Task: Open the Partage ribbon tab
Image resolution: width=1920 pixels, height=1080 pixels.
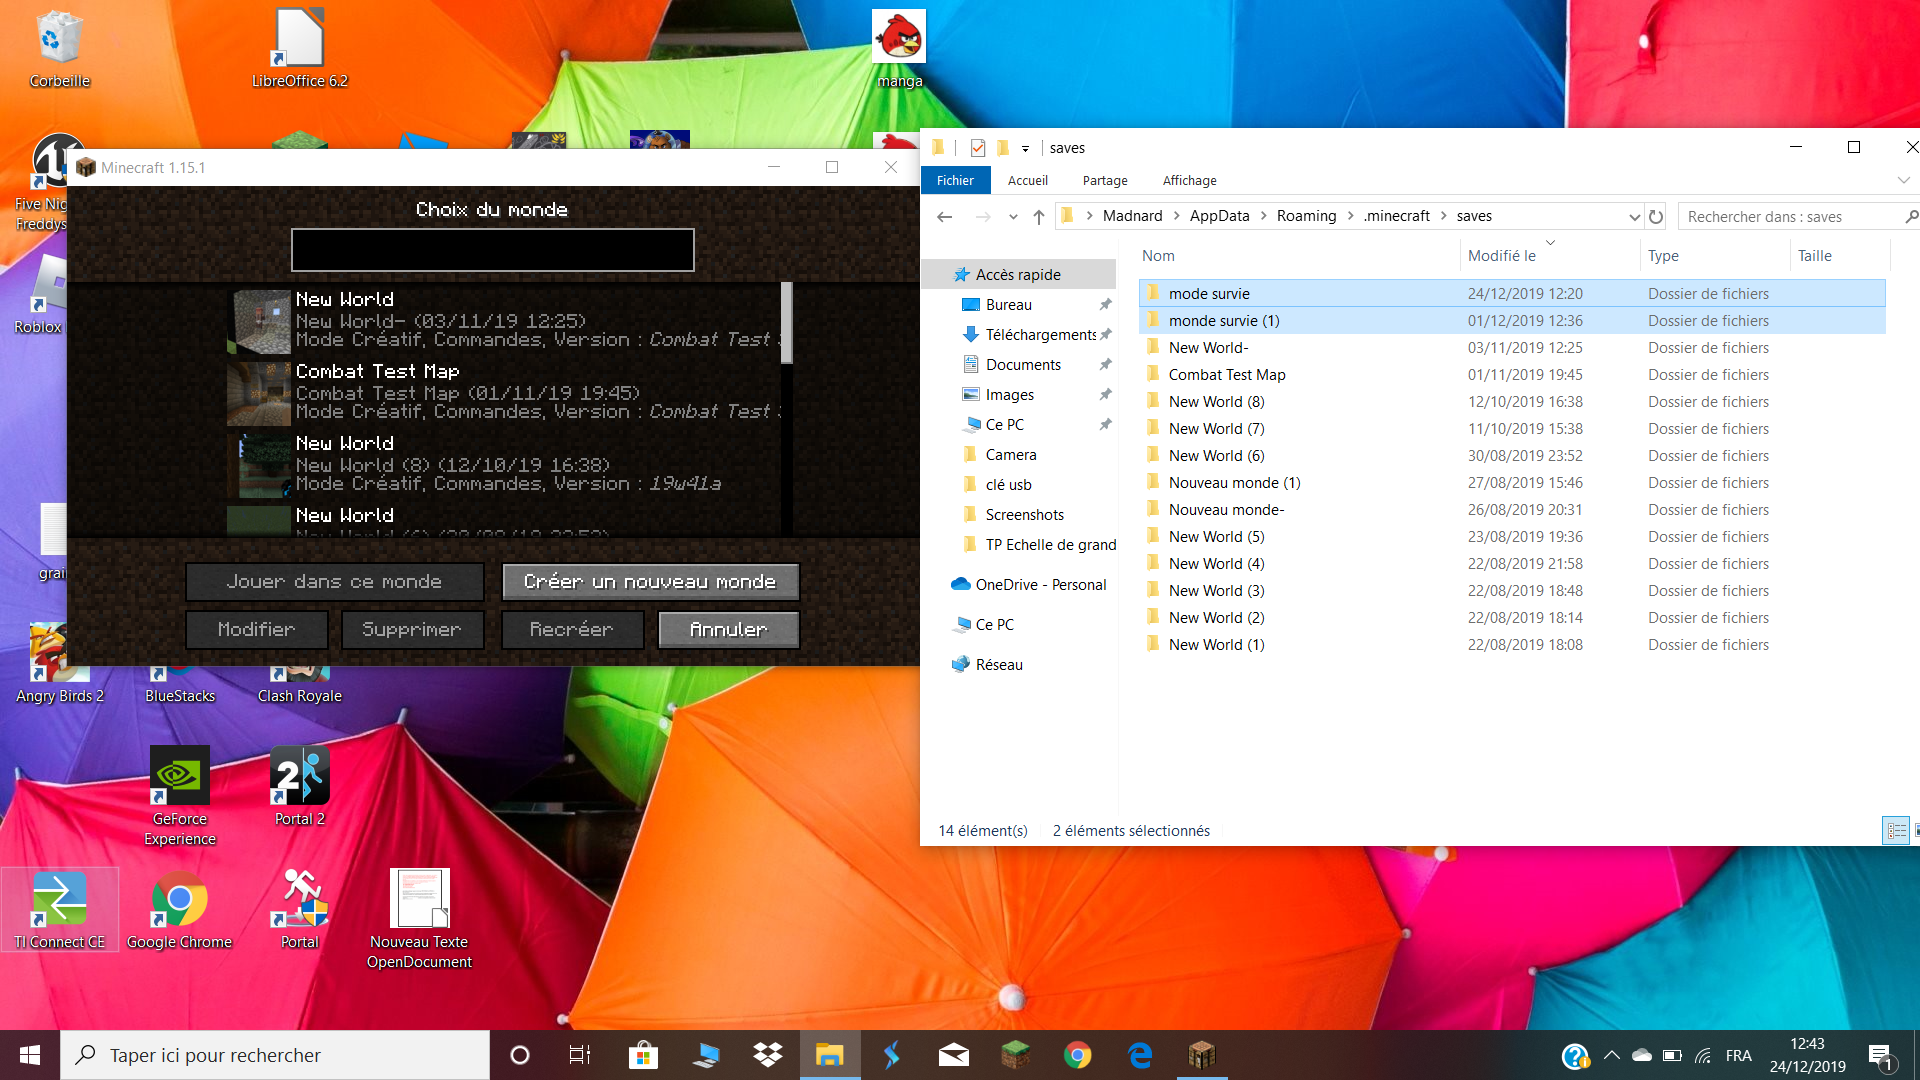Action: [1104, 180]
